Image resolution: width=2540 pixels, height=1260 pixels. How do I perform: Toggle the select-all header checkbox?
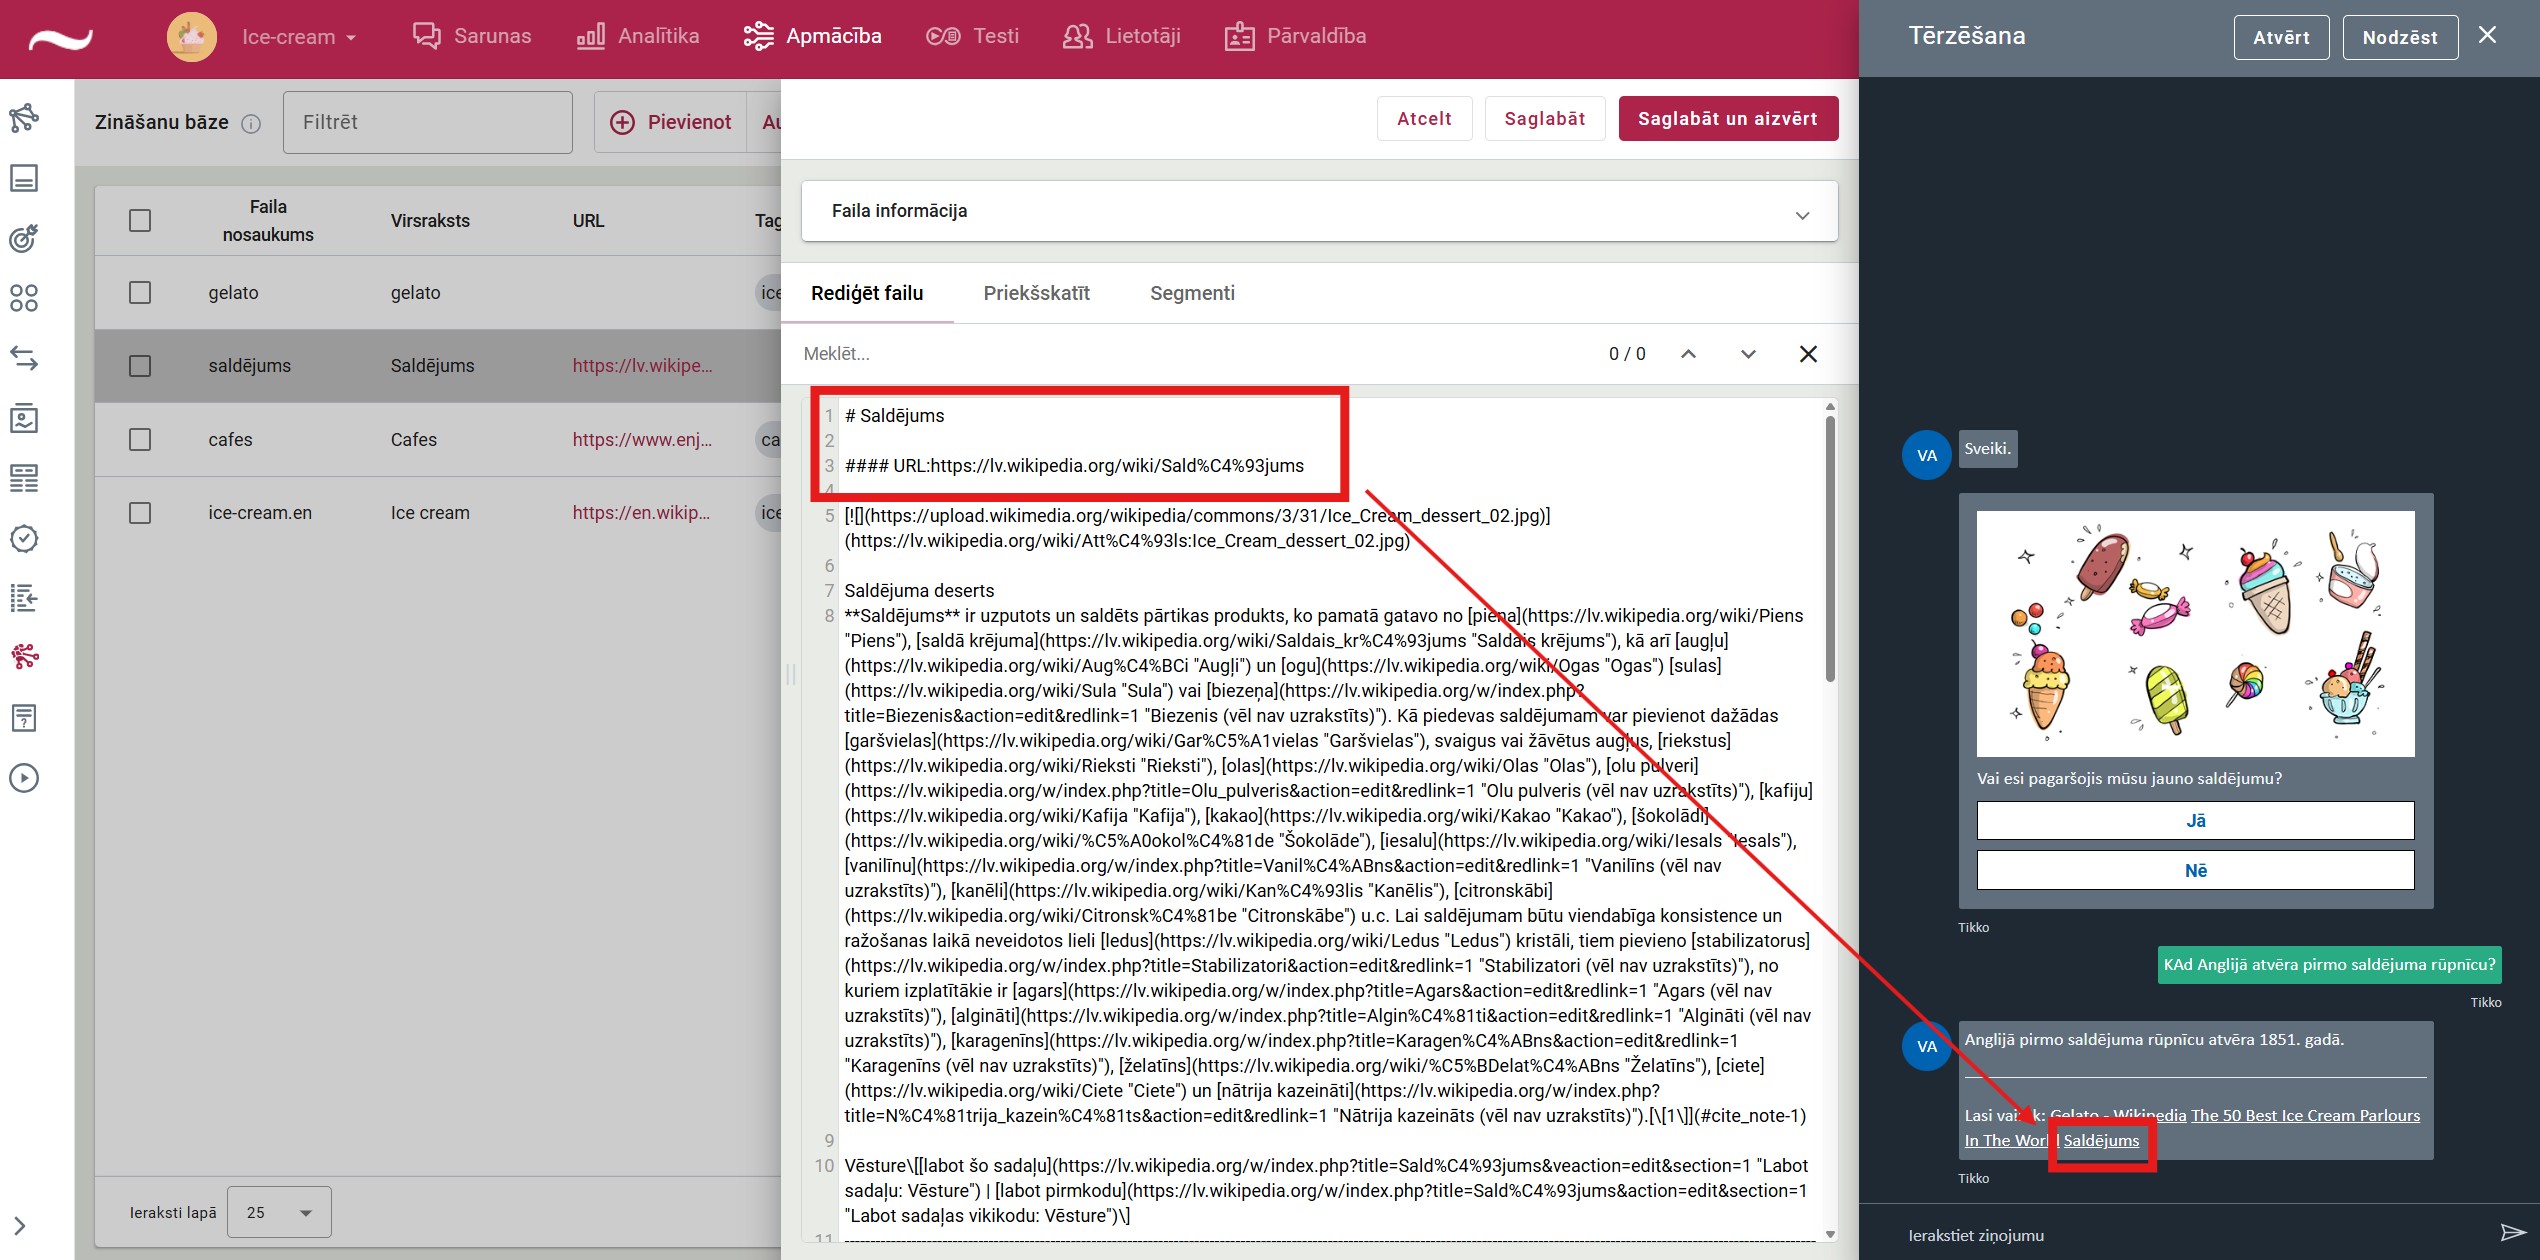[x=140, y=220]
